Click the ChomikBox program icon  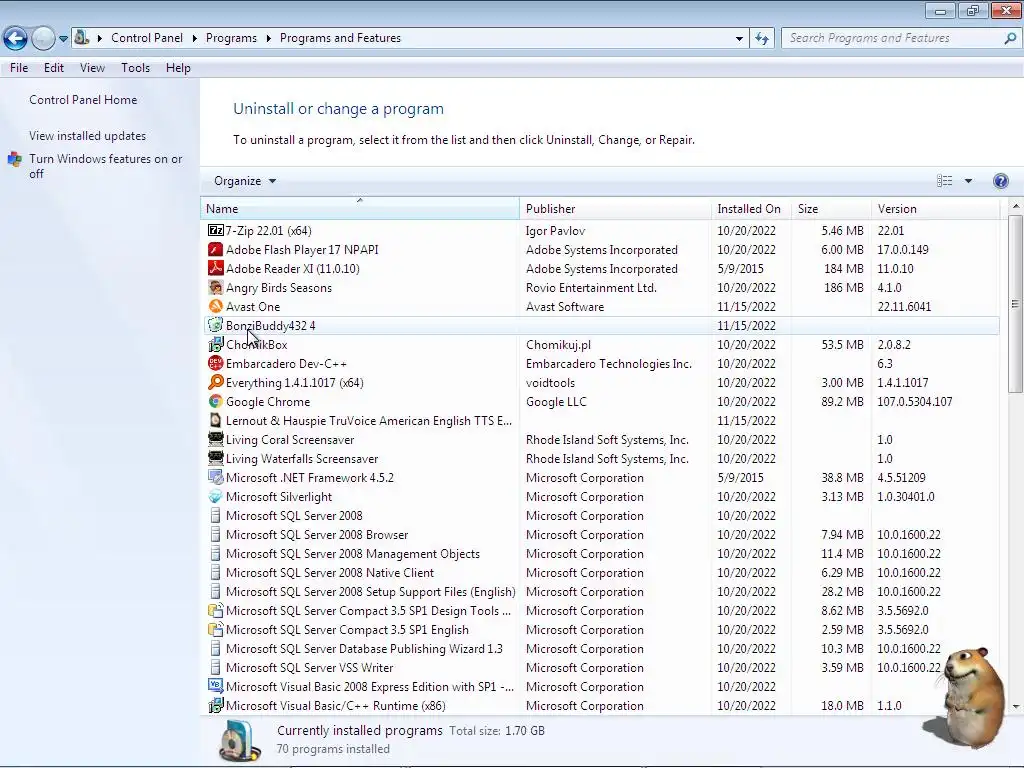pyautogui.click(x=216, y=344)
